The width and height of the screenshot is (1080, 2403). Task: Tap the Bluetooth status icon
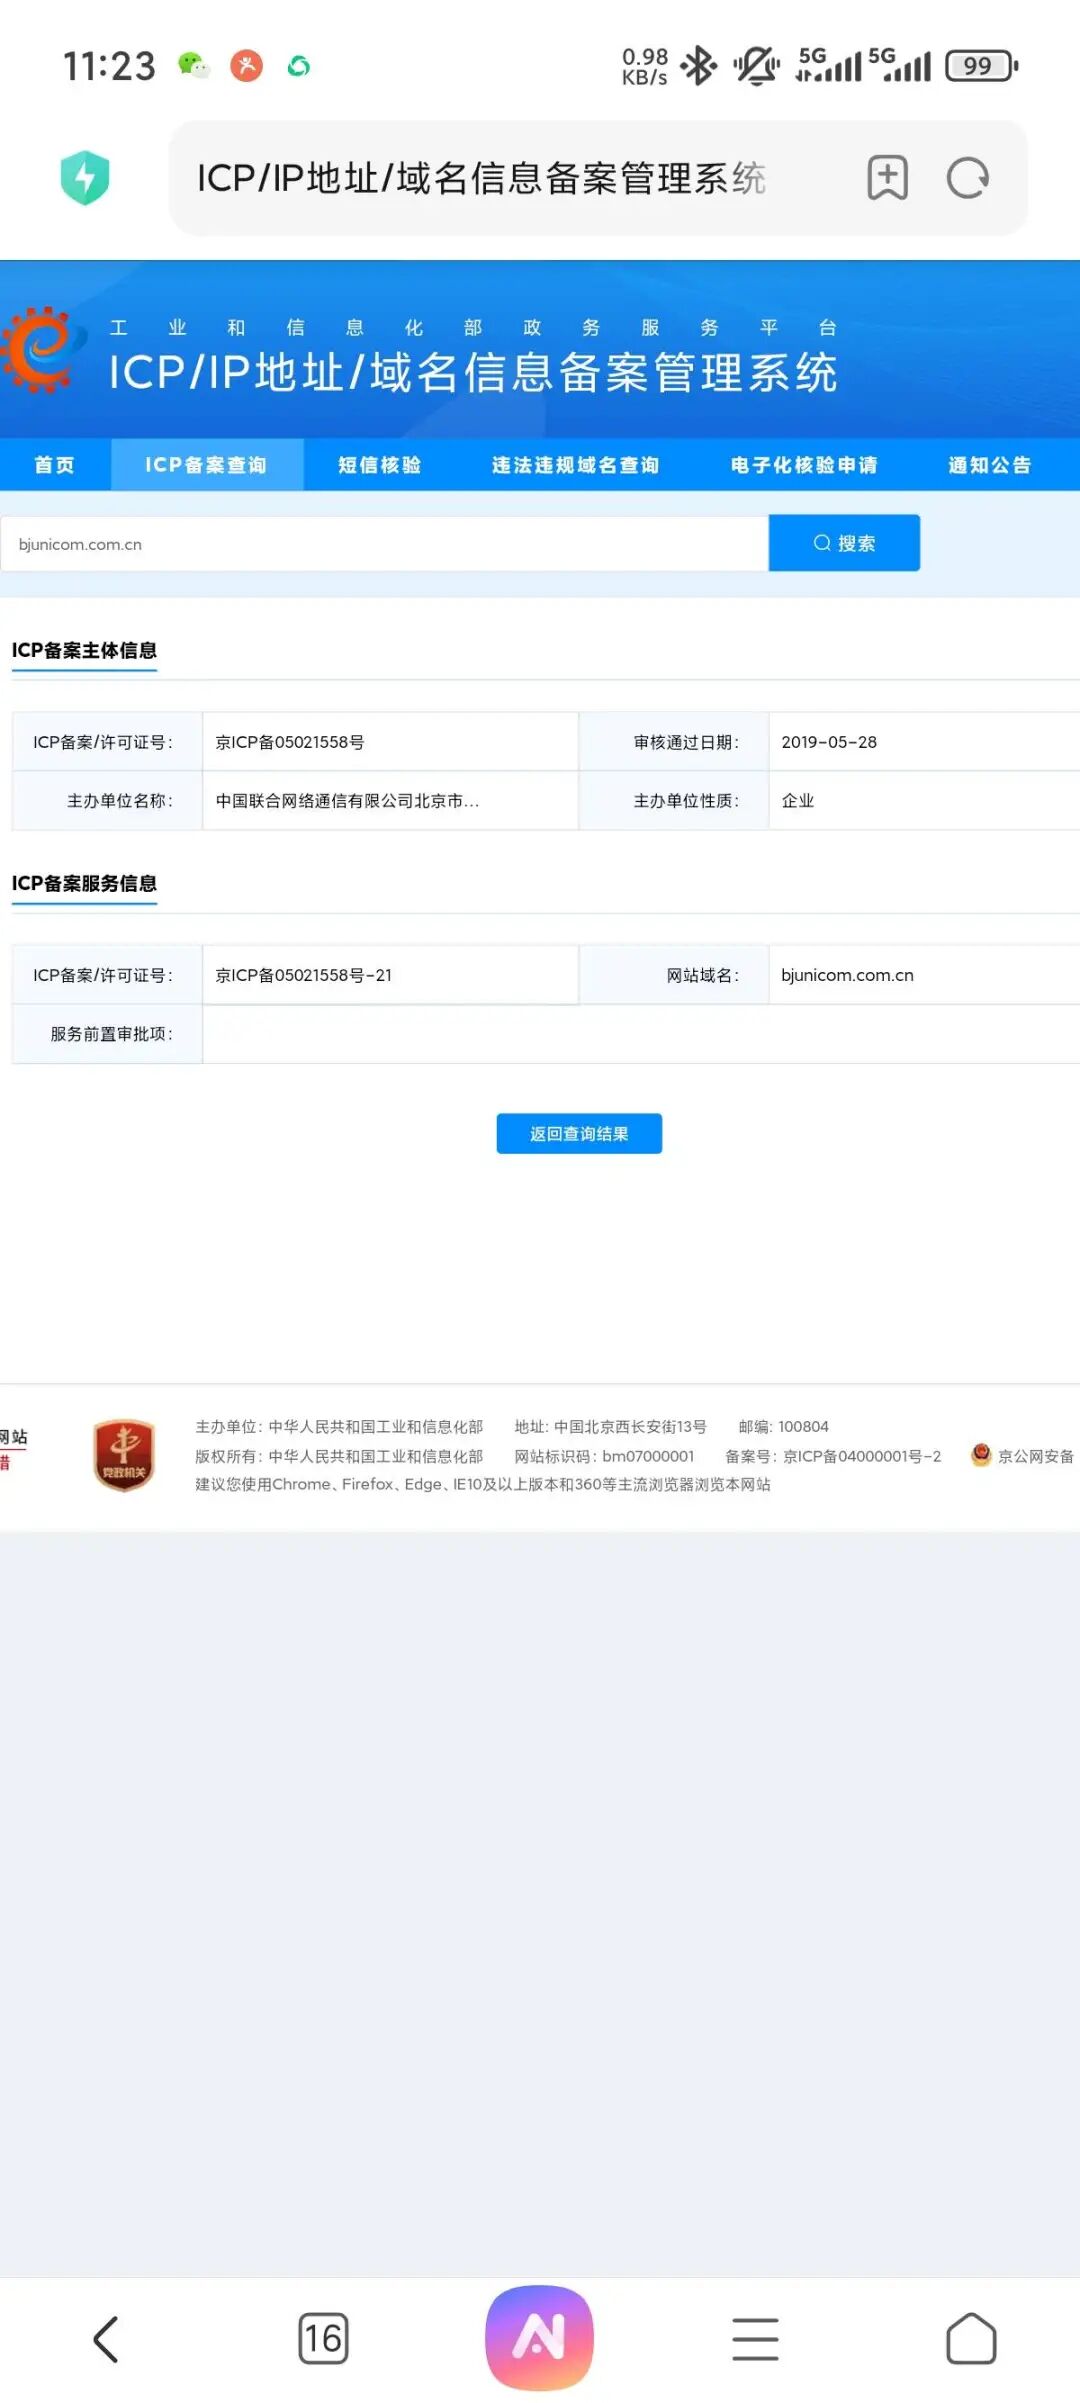(x=699, y=66)
